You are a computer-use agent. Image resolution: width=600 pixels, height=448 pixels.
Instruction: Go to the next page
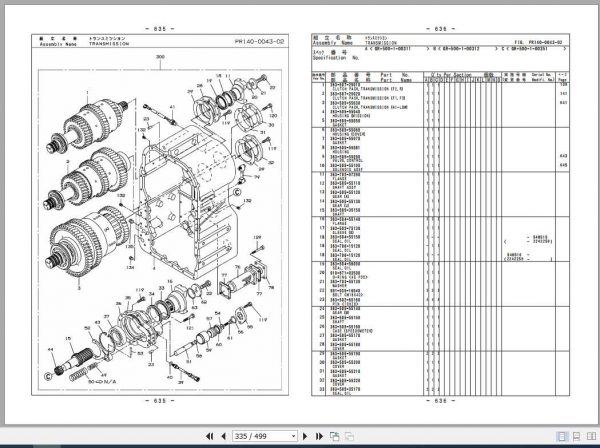(305, 436)
